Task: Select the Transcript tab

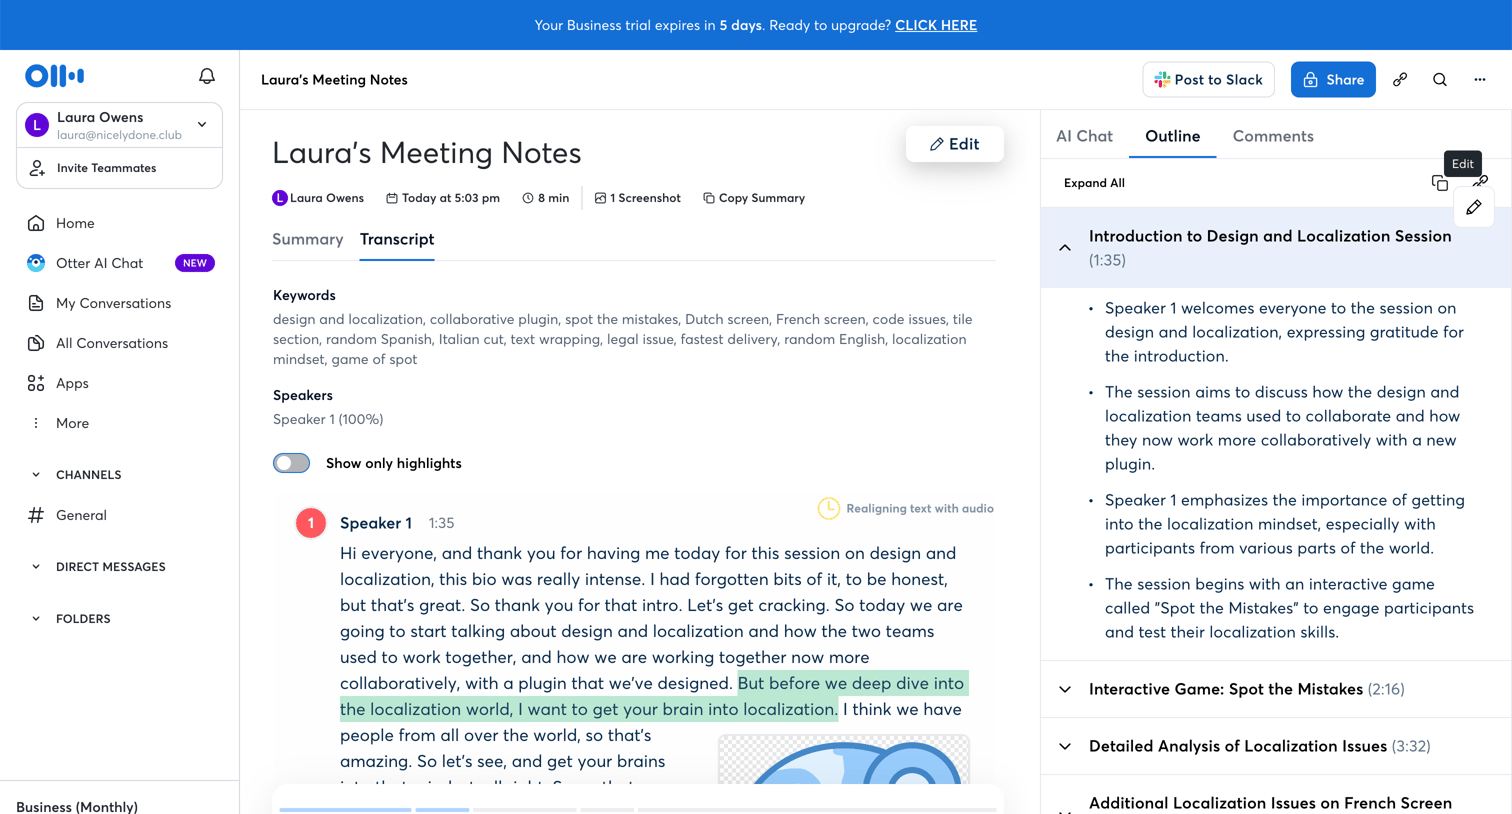Action: pos(397,239)
